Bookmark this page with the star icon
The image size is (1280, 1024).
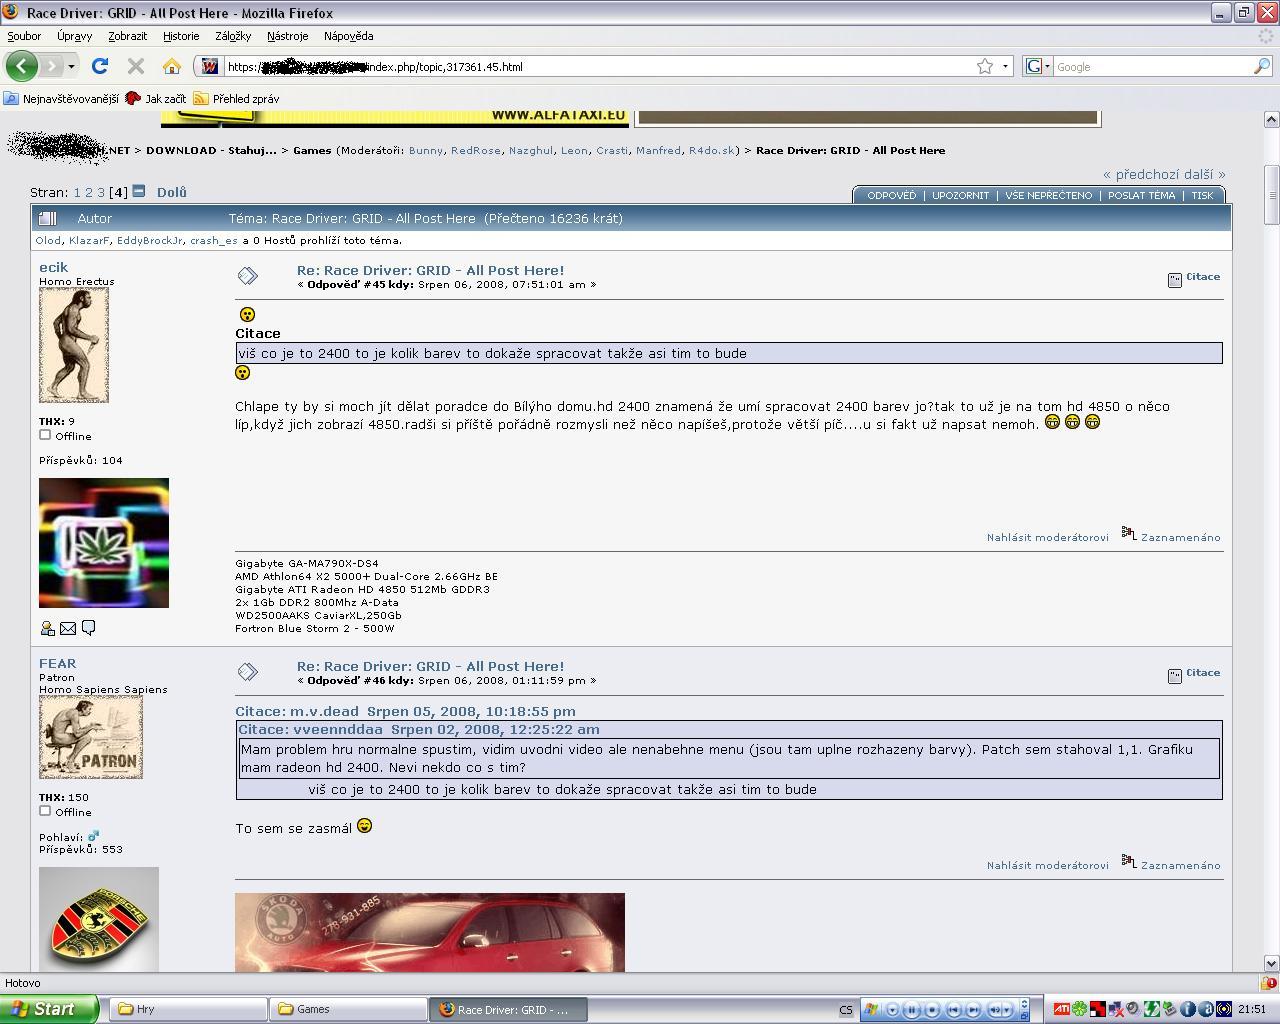[x=985, y=66]
